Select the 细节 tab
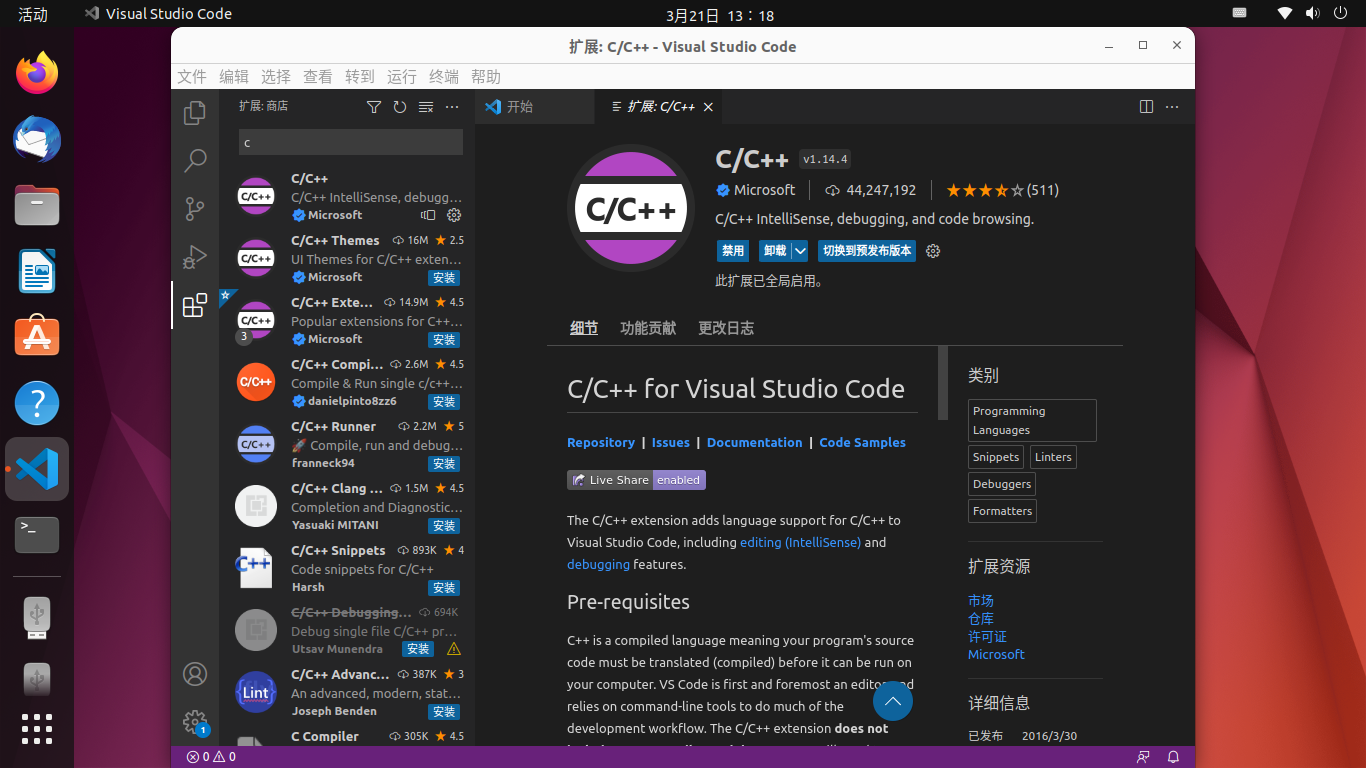The width and height of the screenshot is (1366, 768). pyautogui.click(x=584, y=328)
